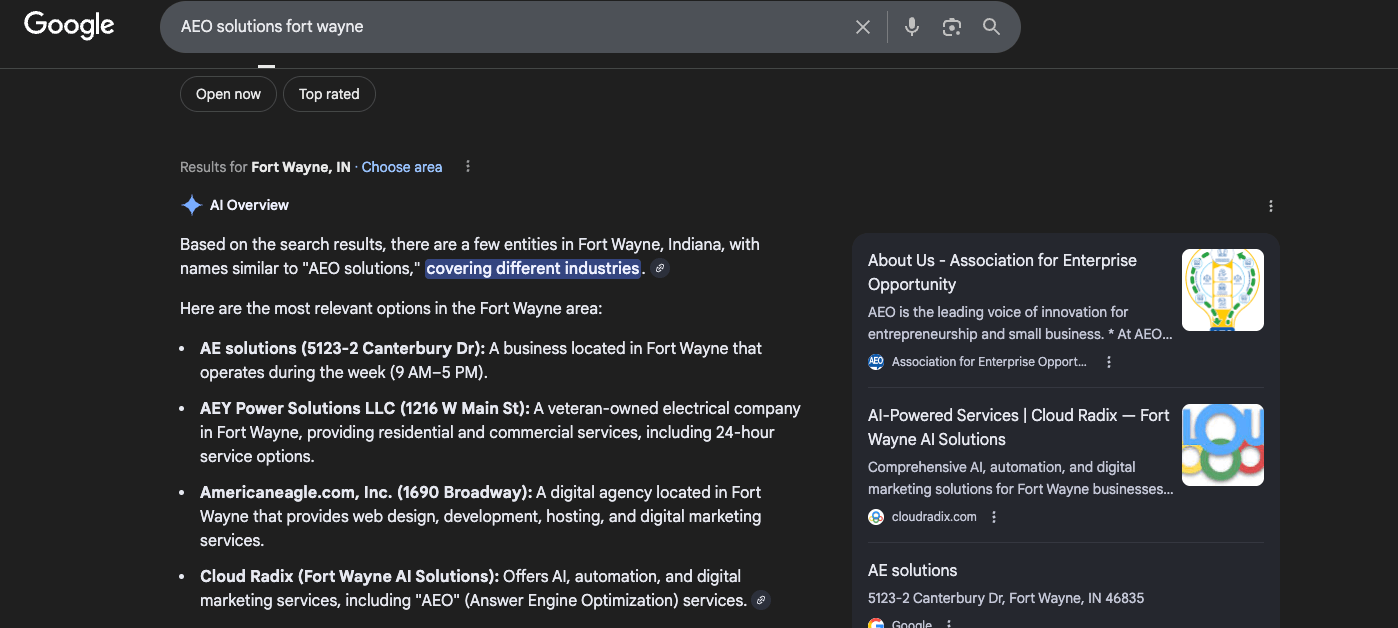Click the cloudradix.com favicon
Image resolution: width=1398 pixels, height=628 pixels.
[875, 517]
